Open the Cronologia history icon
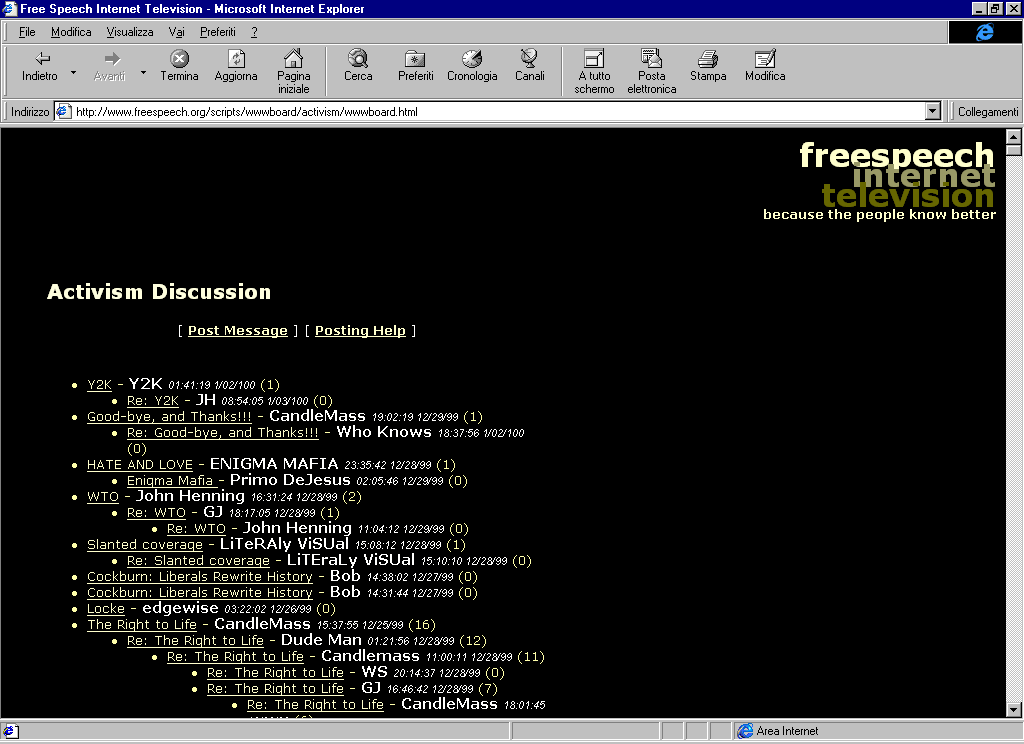 [472, 59]
